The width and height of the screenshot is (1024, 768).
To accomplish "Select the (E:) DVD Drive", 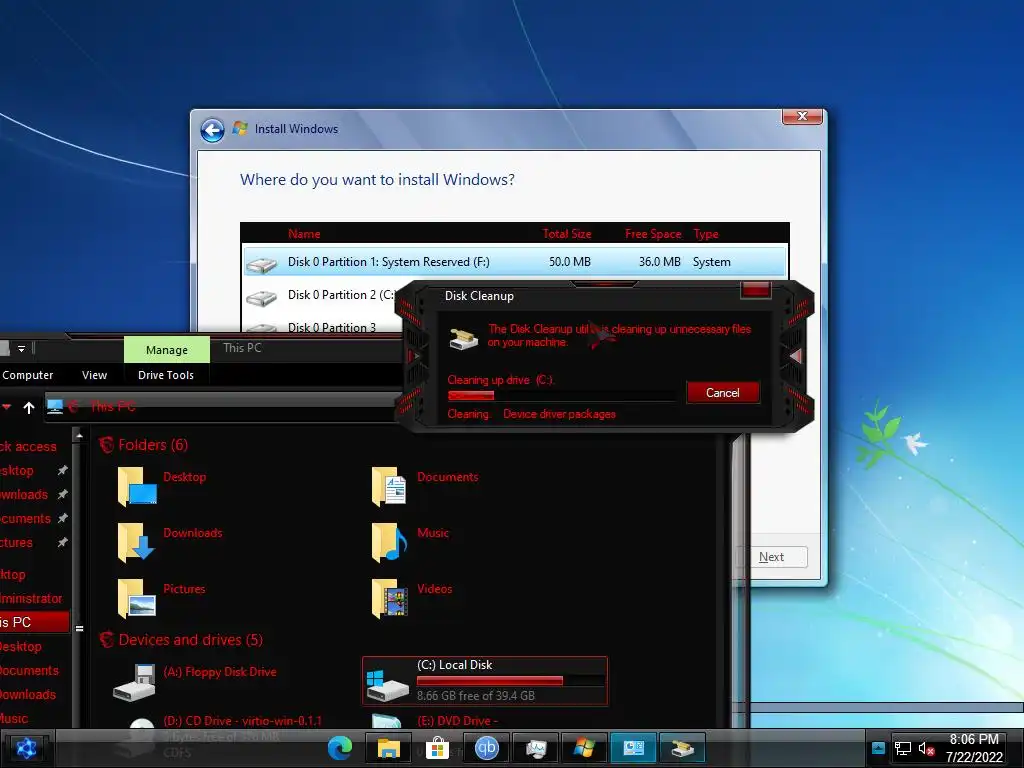I will pyautogui.click(x=434, y=721).
